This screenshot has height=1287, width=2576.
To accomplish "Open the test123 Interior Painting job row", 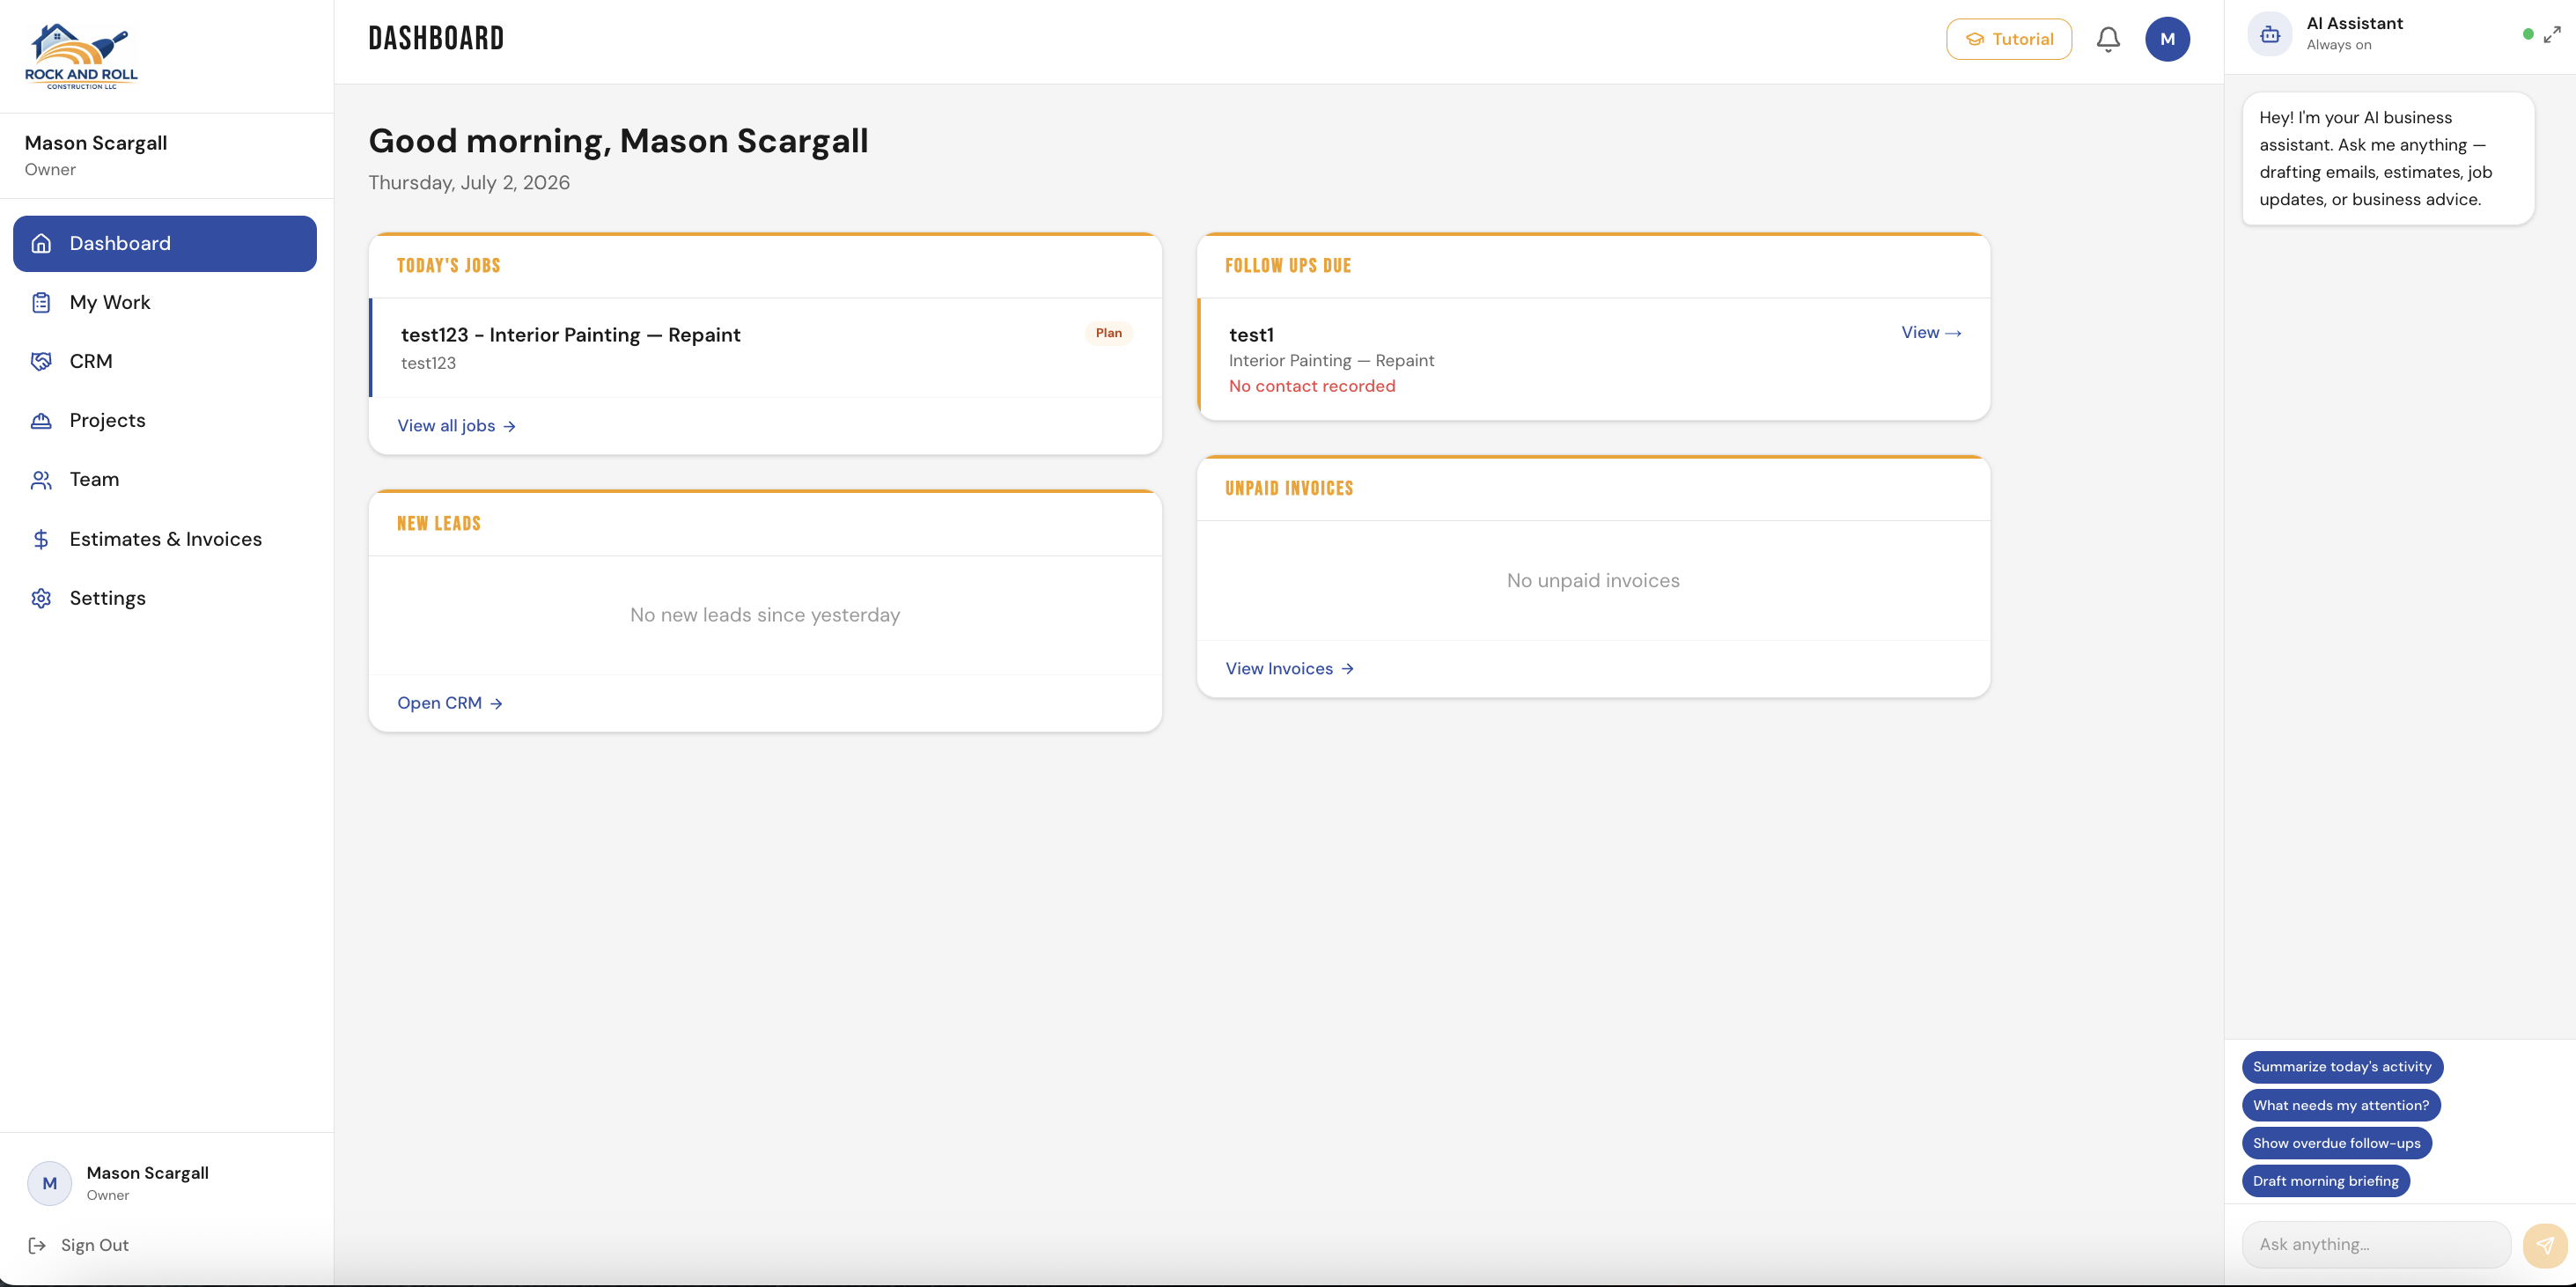I will click(x=766, y=348).
